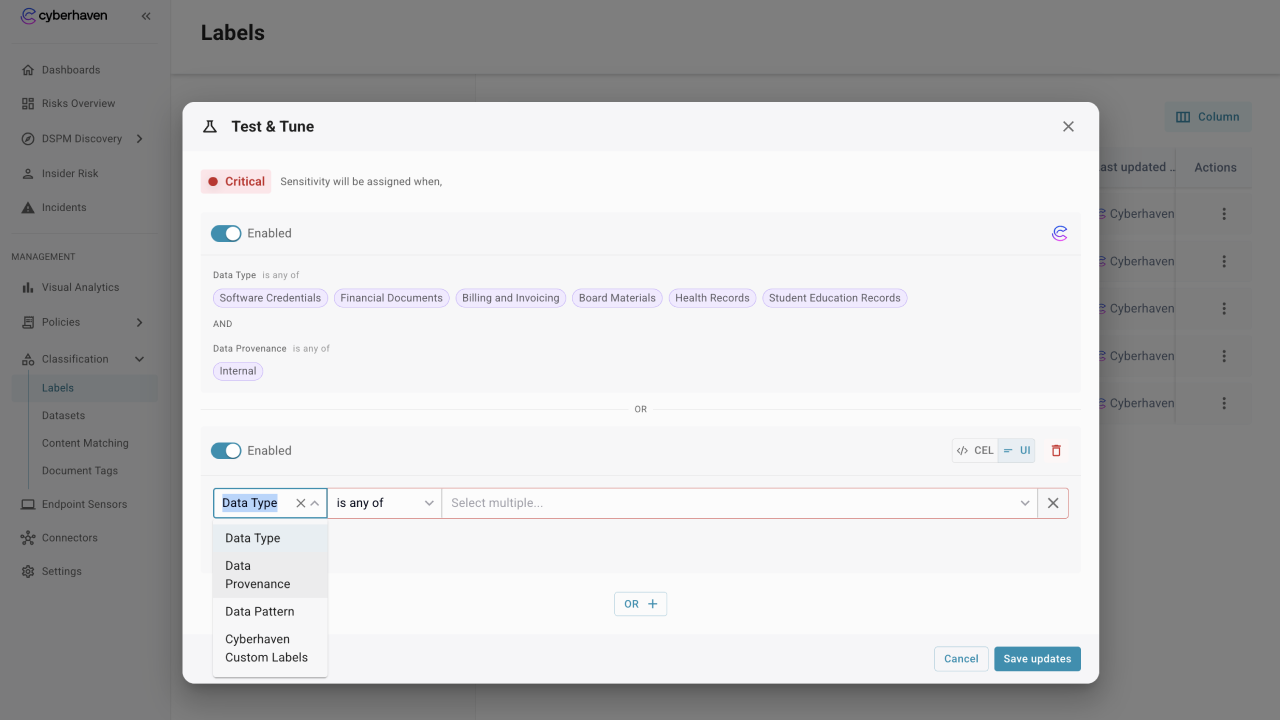Open the Settings gear in sidebar
Image resolution: width=1280 pixels, height=720 pixels.
(x=28, y=572)
